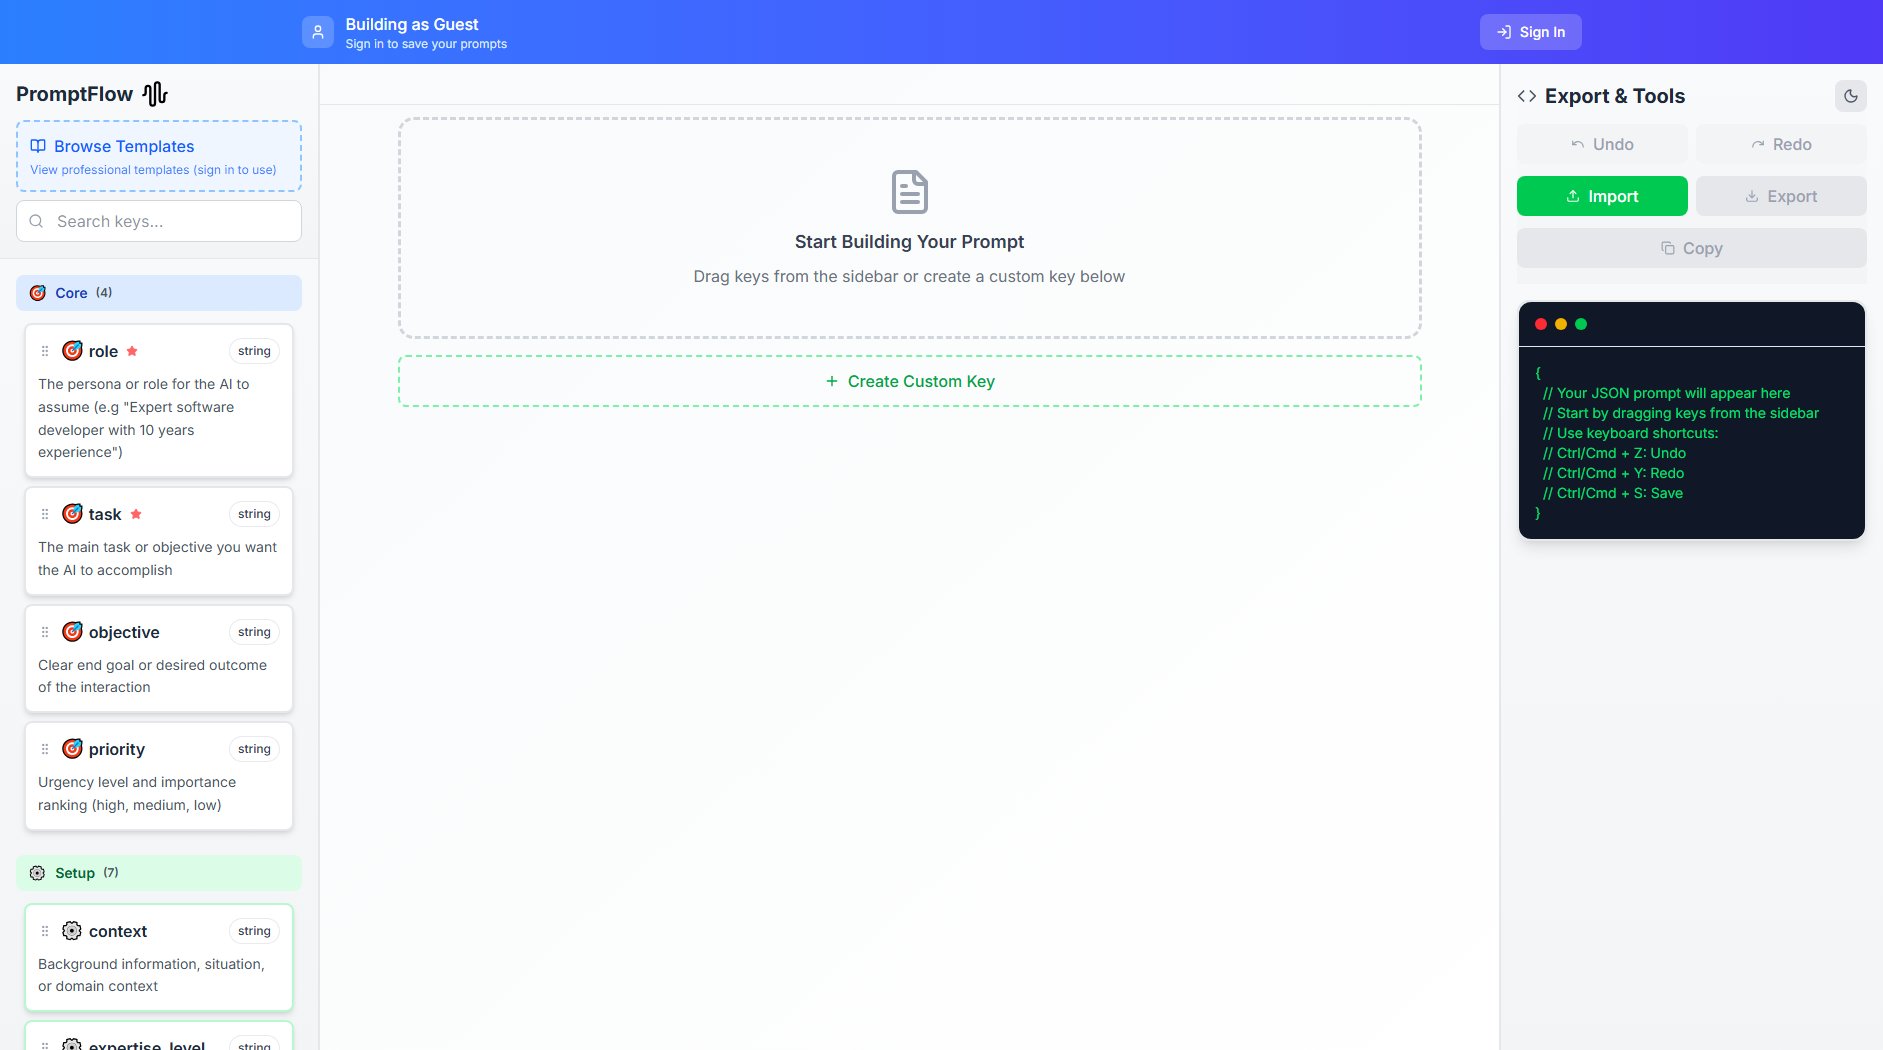1883x1050 pixels.
Task: Click the red star on the role card
Action: (132, 351)
